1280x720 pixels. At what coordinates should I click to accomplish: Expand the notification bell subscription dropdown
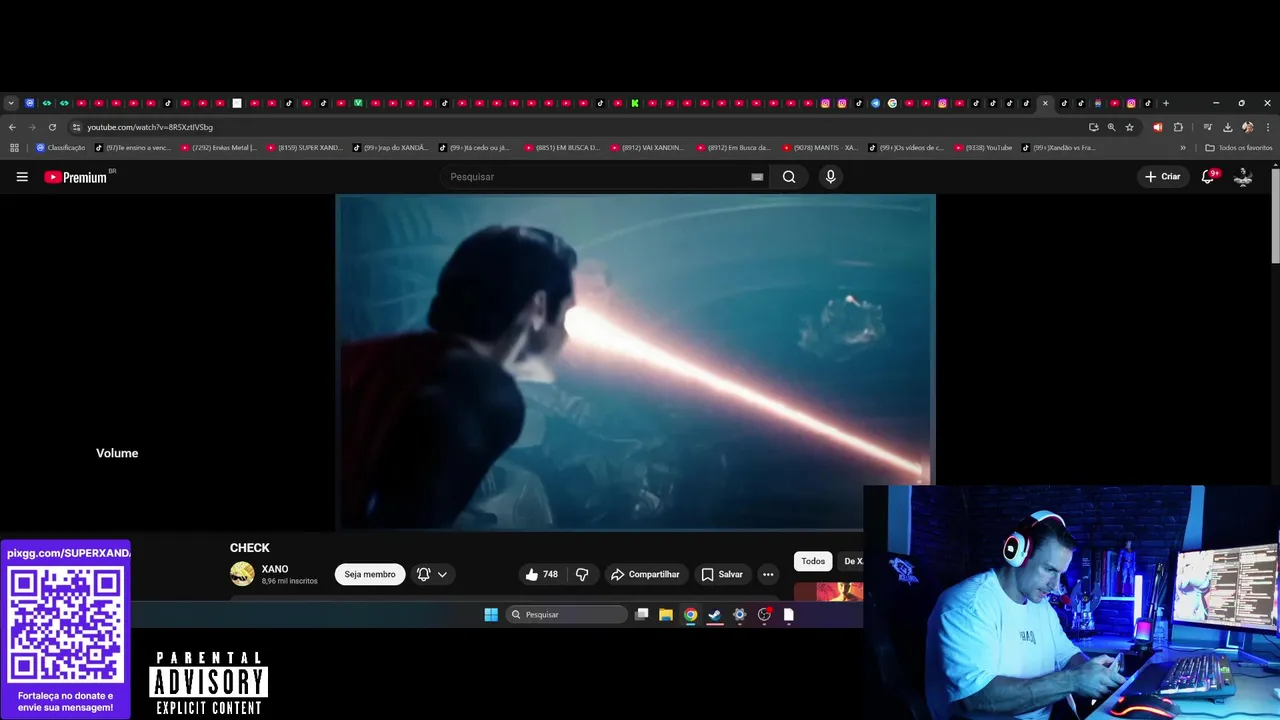432,575
